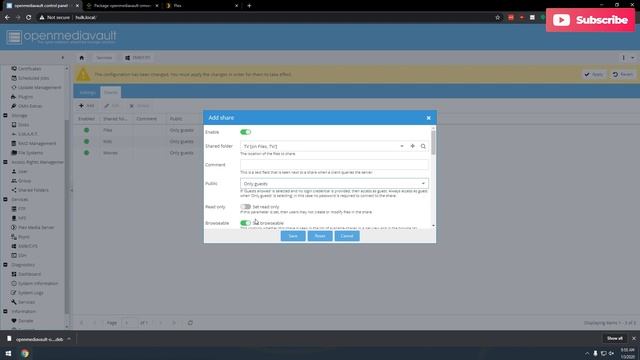Viewport: 640px width, 360px height.
Task: Go to the Home breadcrumb icon
Action: 82,58
